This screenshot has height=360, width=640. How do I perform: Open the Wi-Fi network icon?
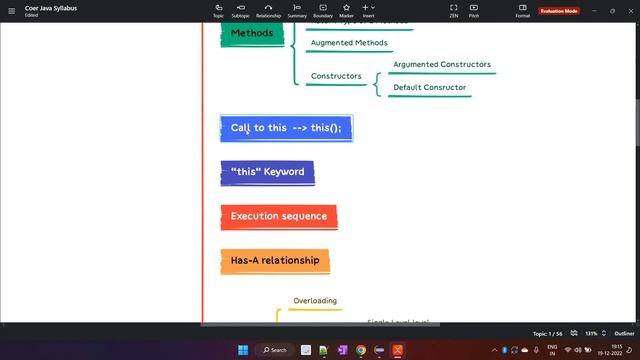pyautogui.click(x=567, y=350)
